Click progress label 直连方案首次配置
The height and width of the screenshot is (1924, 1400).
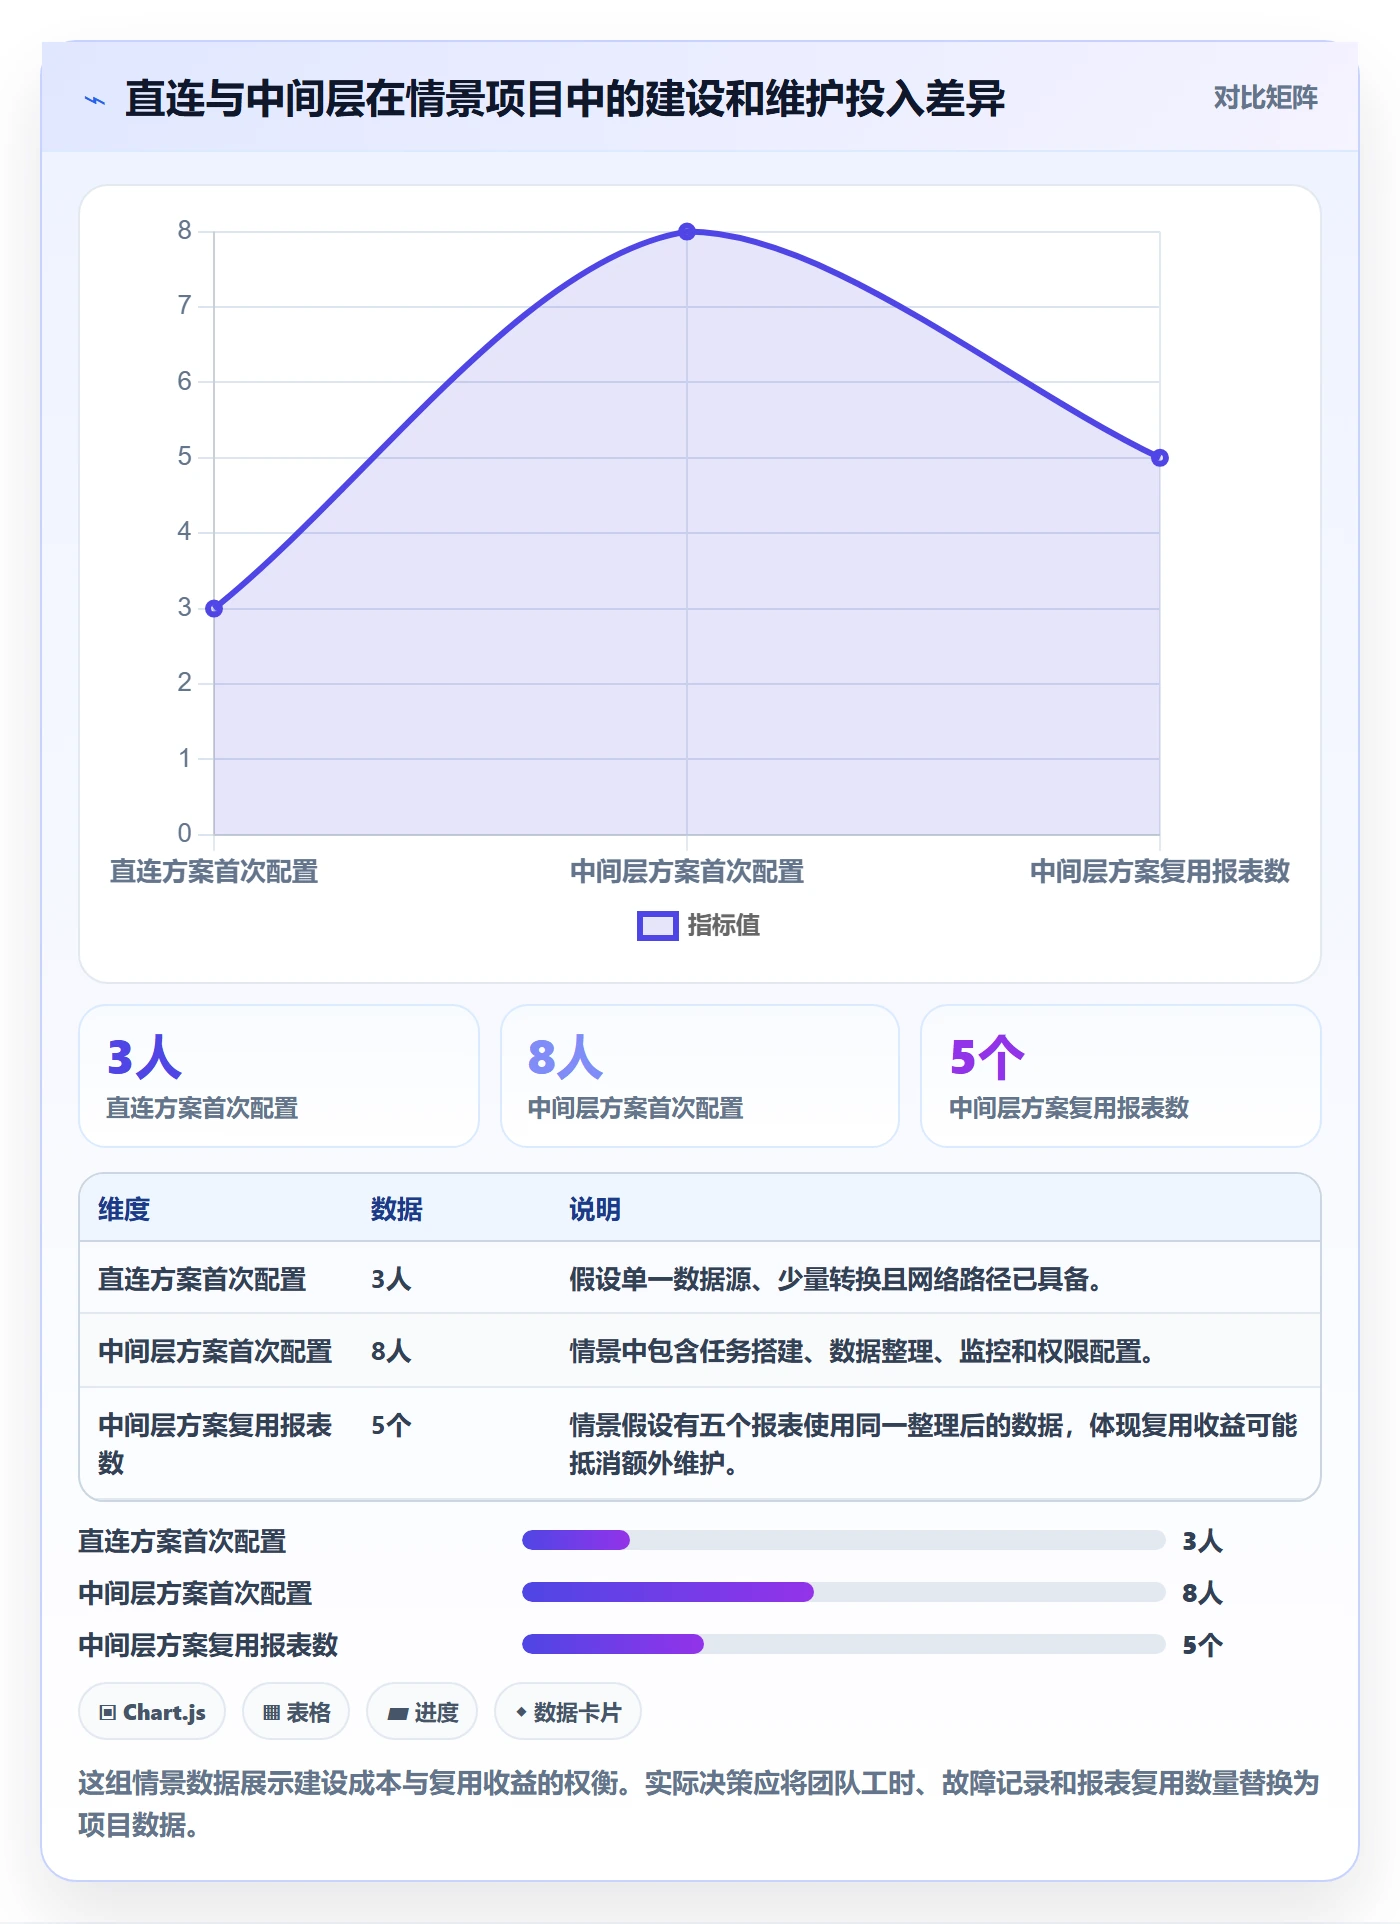click(182, 1541)
